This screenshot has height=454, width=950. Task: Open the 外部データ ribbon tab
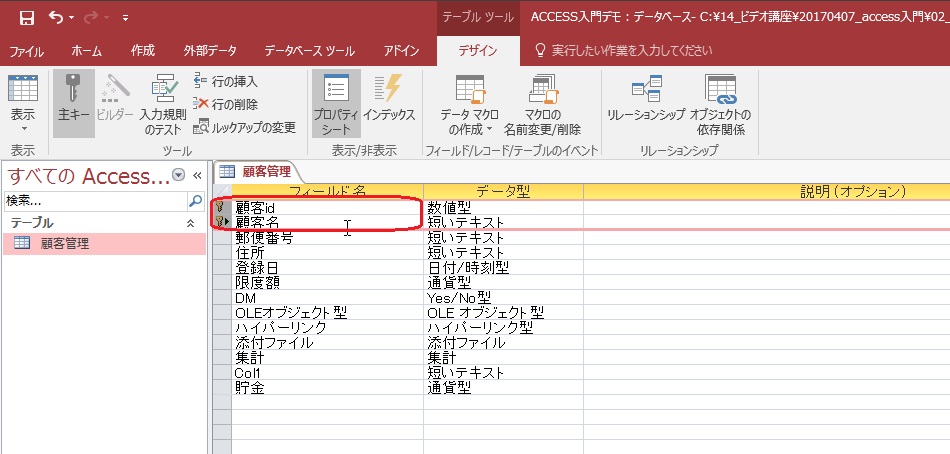click(x=210, y=49)
